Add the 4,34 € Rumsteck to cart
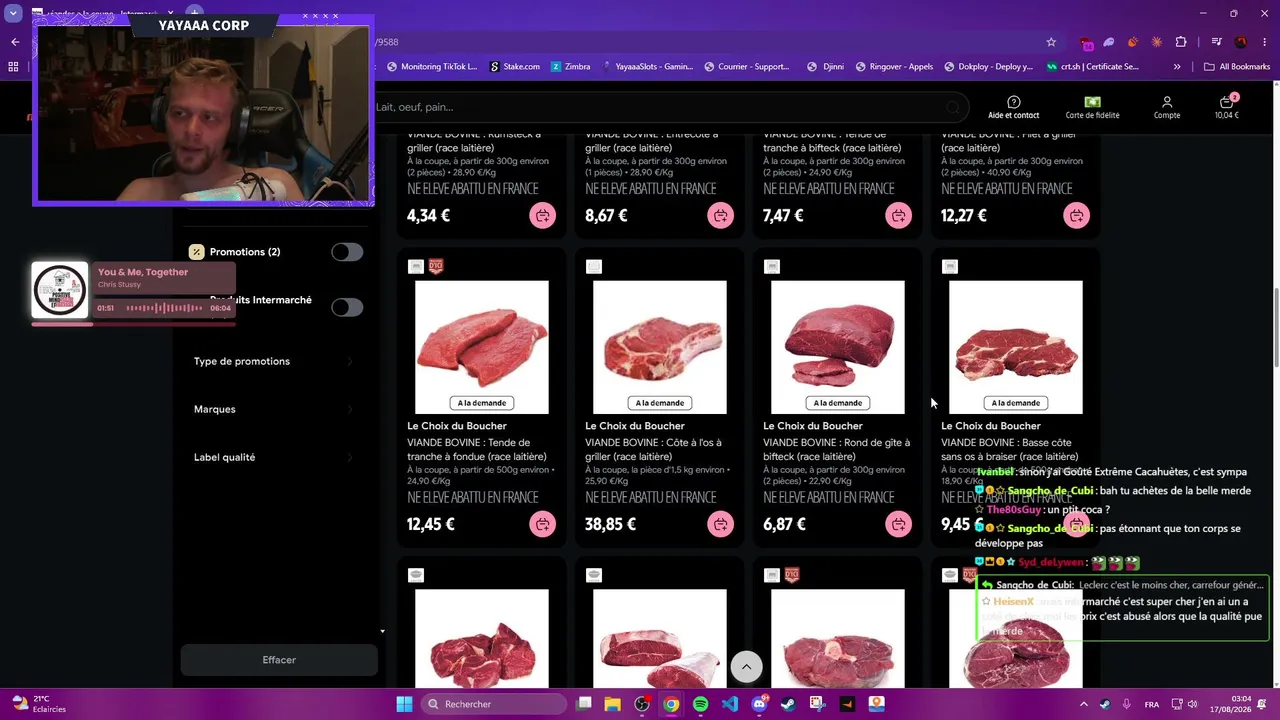1280x720 pixels. point(542,215)
